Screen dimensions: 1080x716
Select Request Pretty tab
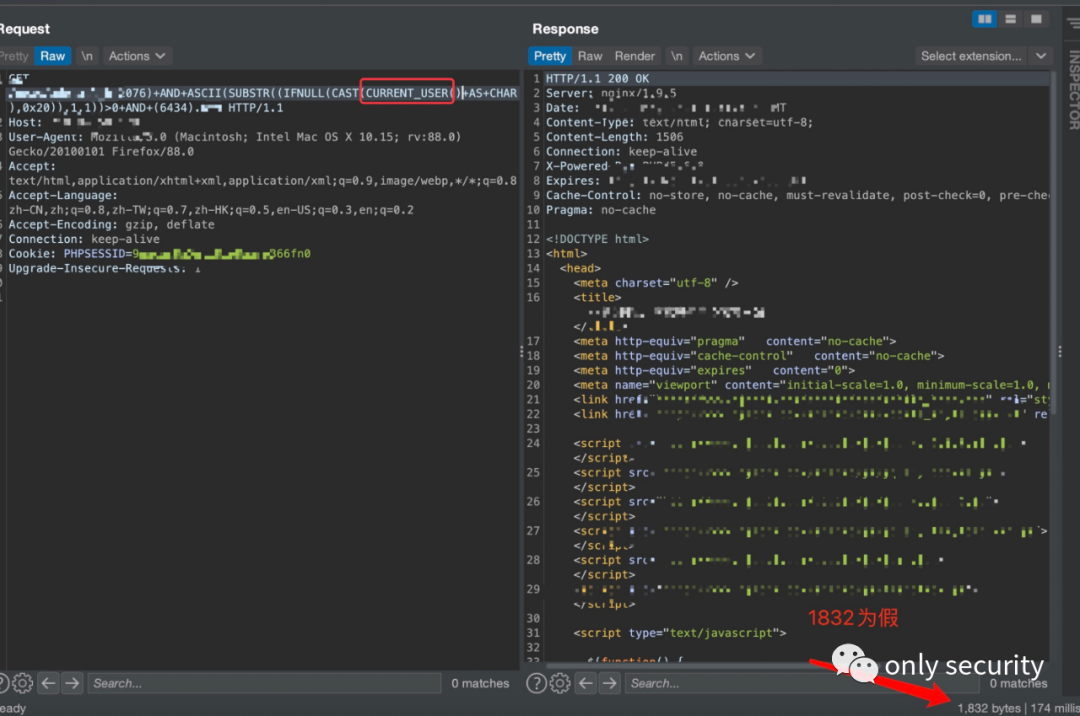tap(14, 56)
